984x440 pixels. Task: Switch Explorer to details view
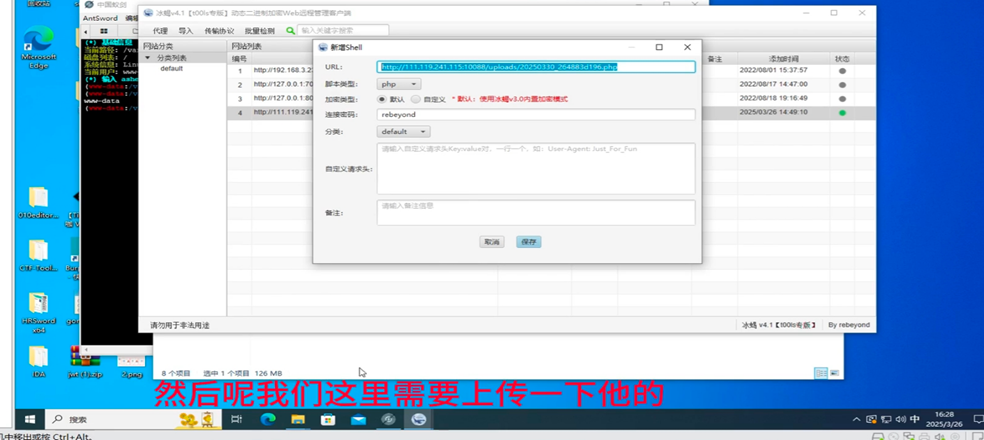pyautogui.click(x=821, y=373)
